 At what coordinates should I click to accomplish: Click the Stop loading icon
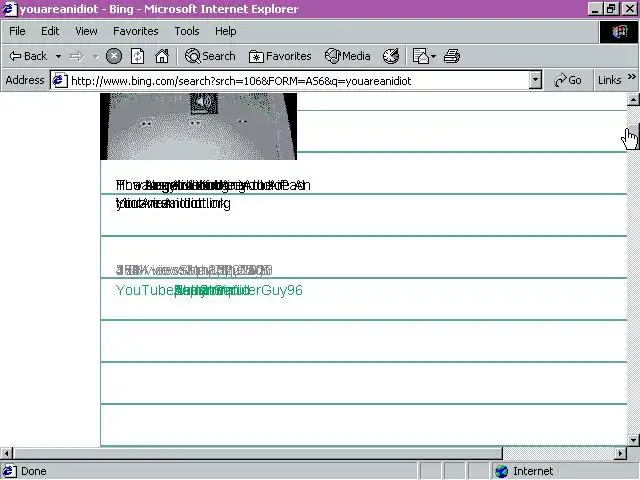[x=114, y=56]
